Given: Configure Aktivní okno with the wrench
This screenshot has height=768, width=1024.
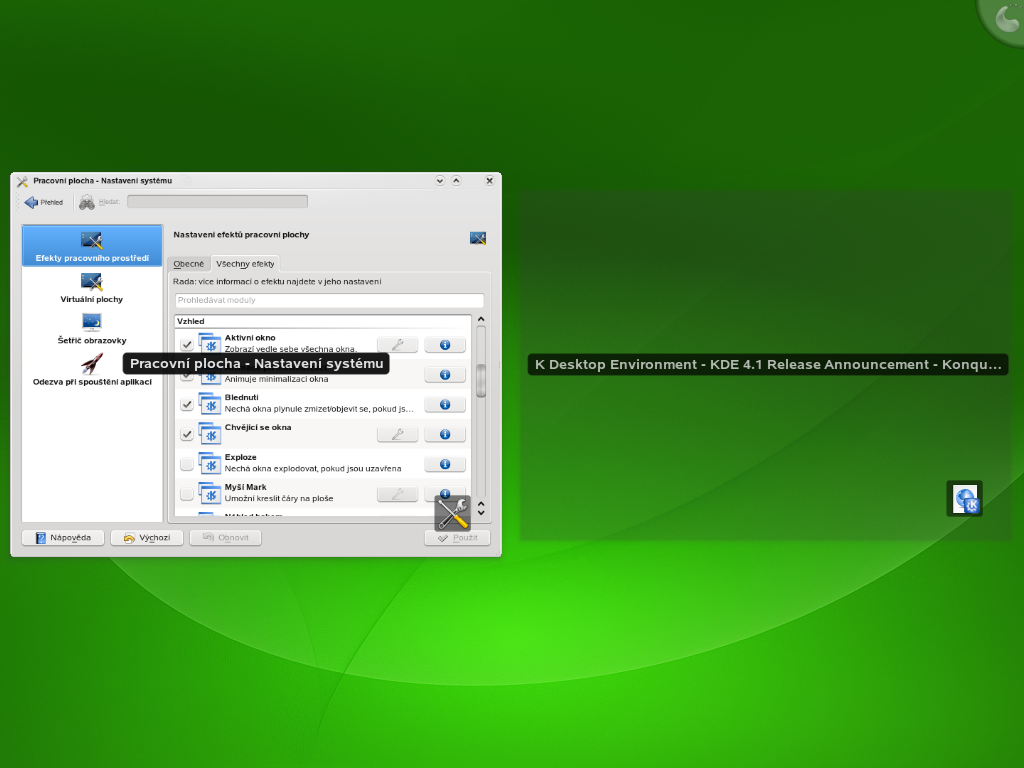Looking at the screenshot, I should 397,344.
